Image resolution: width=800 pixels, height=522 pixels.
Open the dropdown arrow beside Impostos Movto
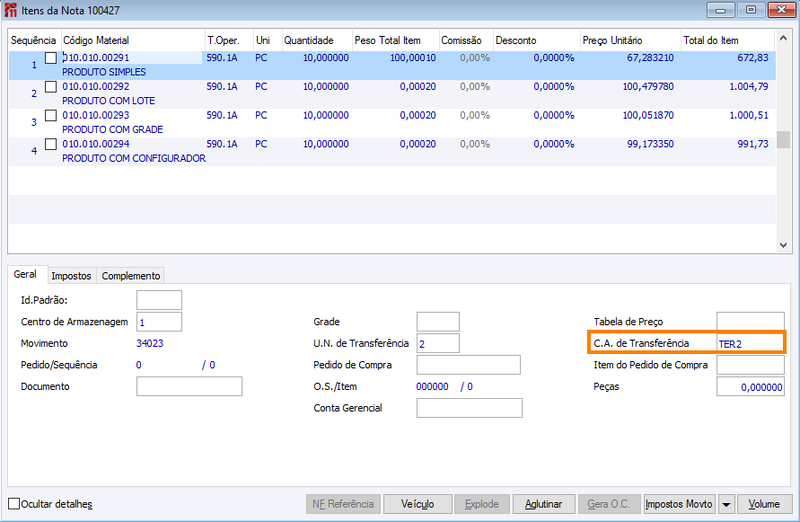coord(726,504)
